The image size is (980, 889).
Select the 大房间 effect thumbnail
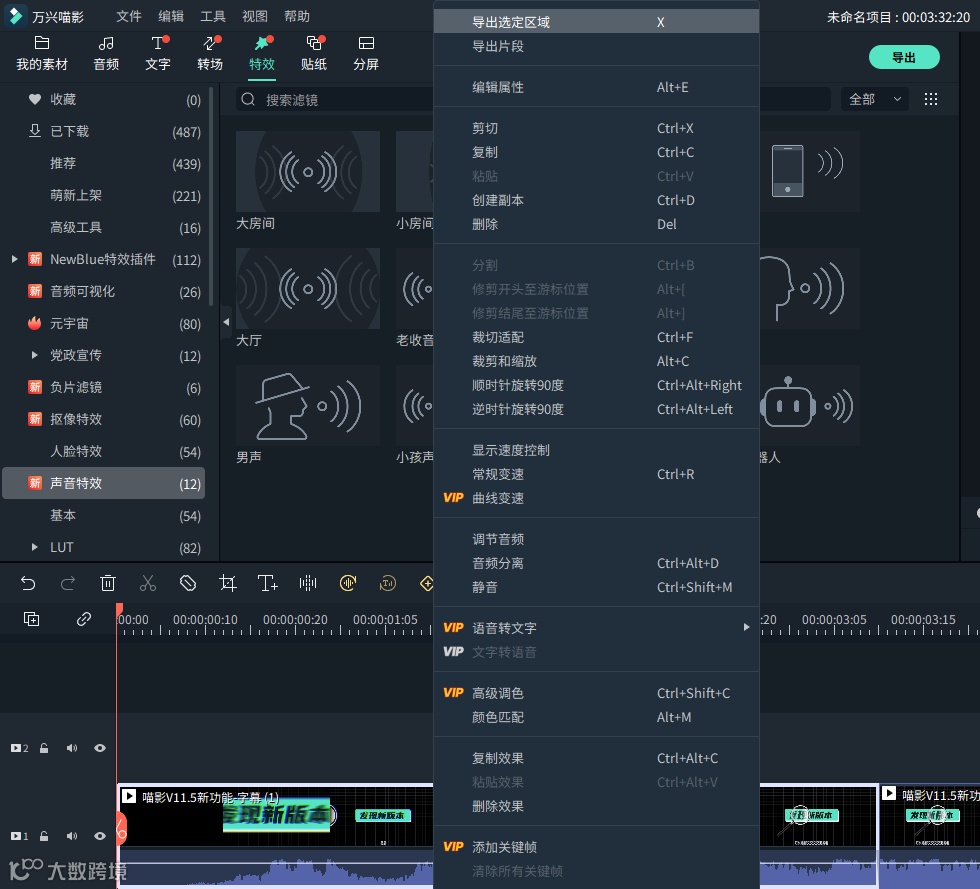tap(308, 171)
